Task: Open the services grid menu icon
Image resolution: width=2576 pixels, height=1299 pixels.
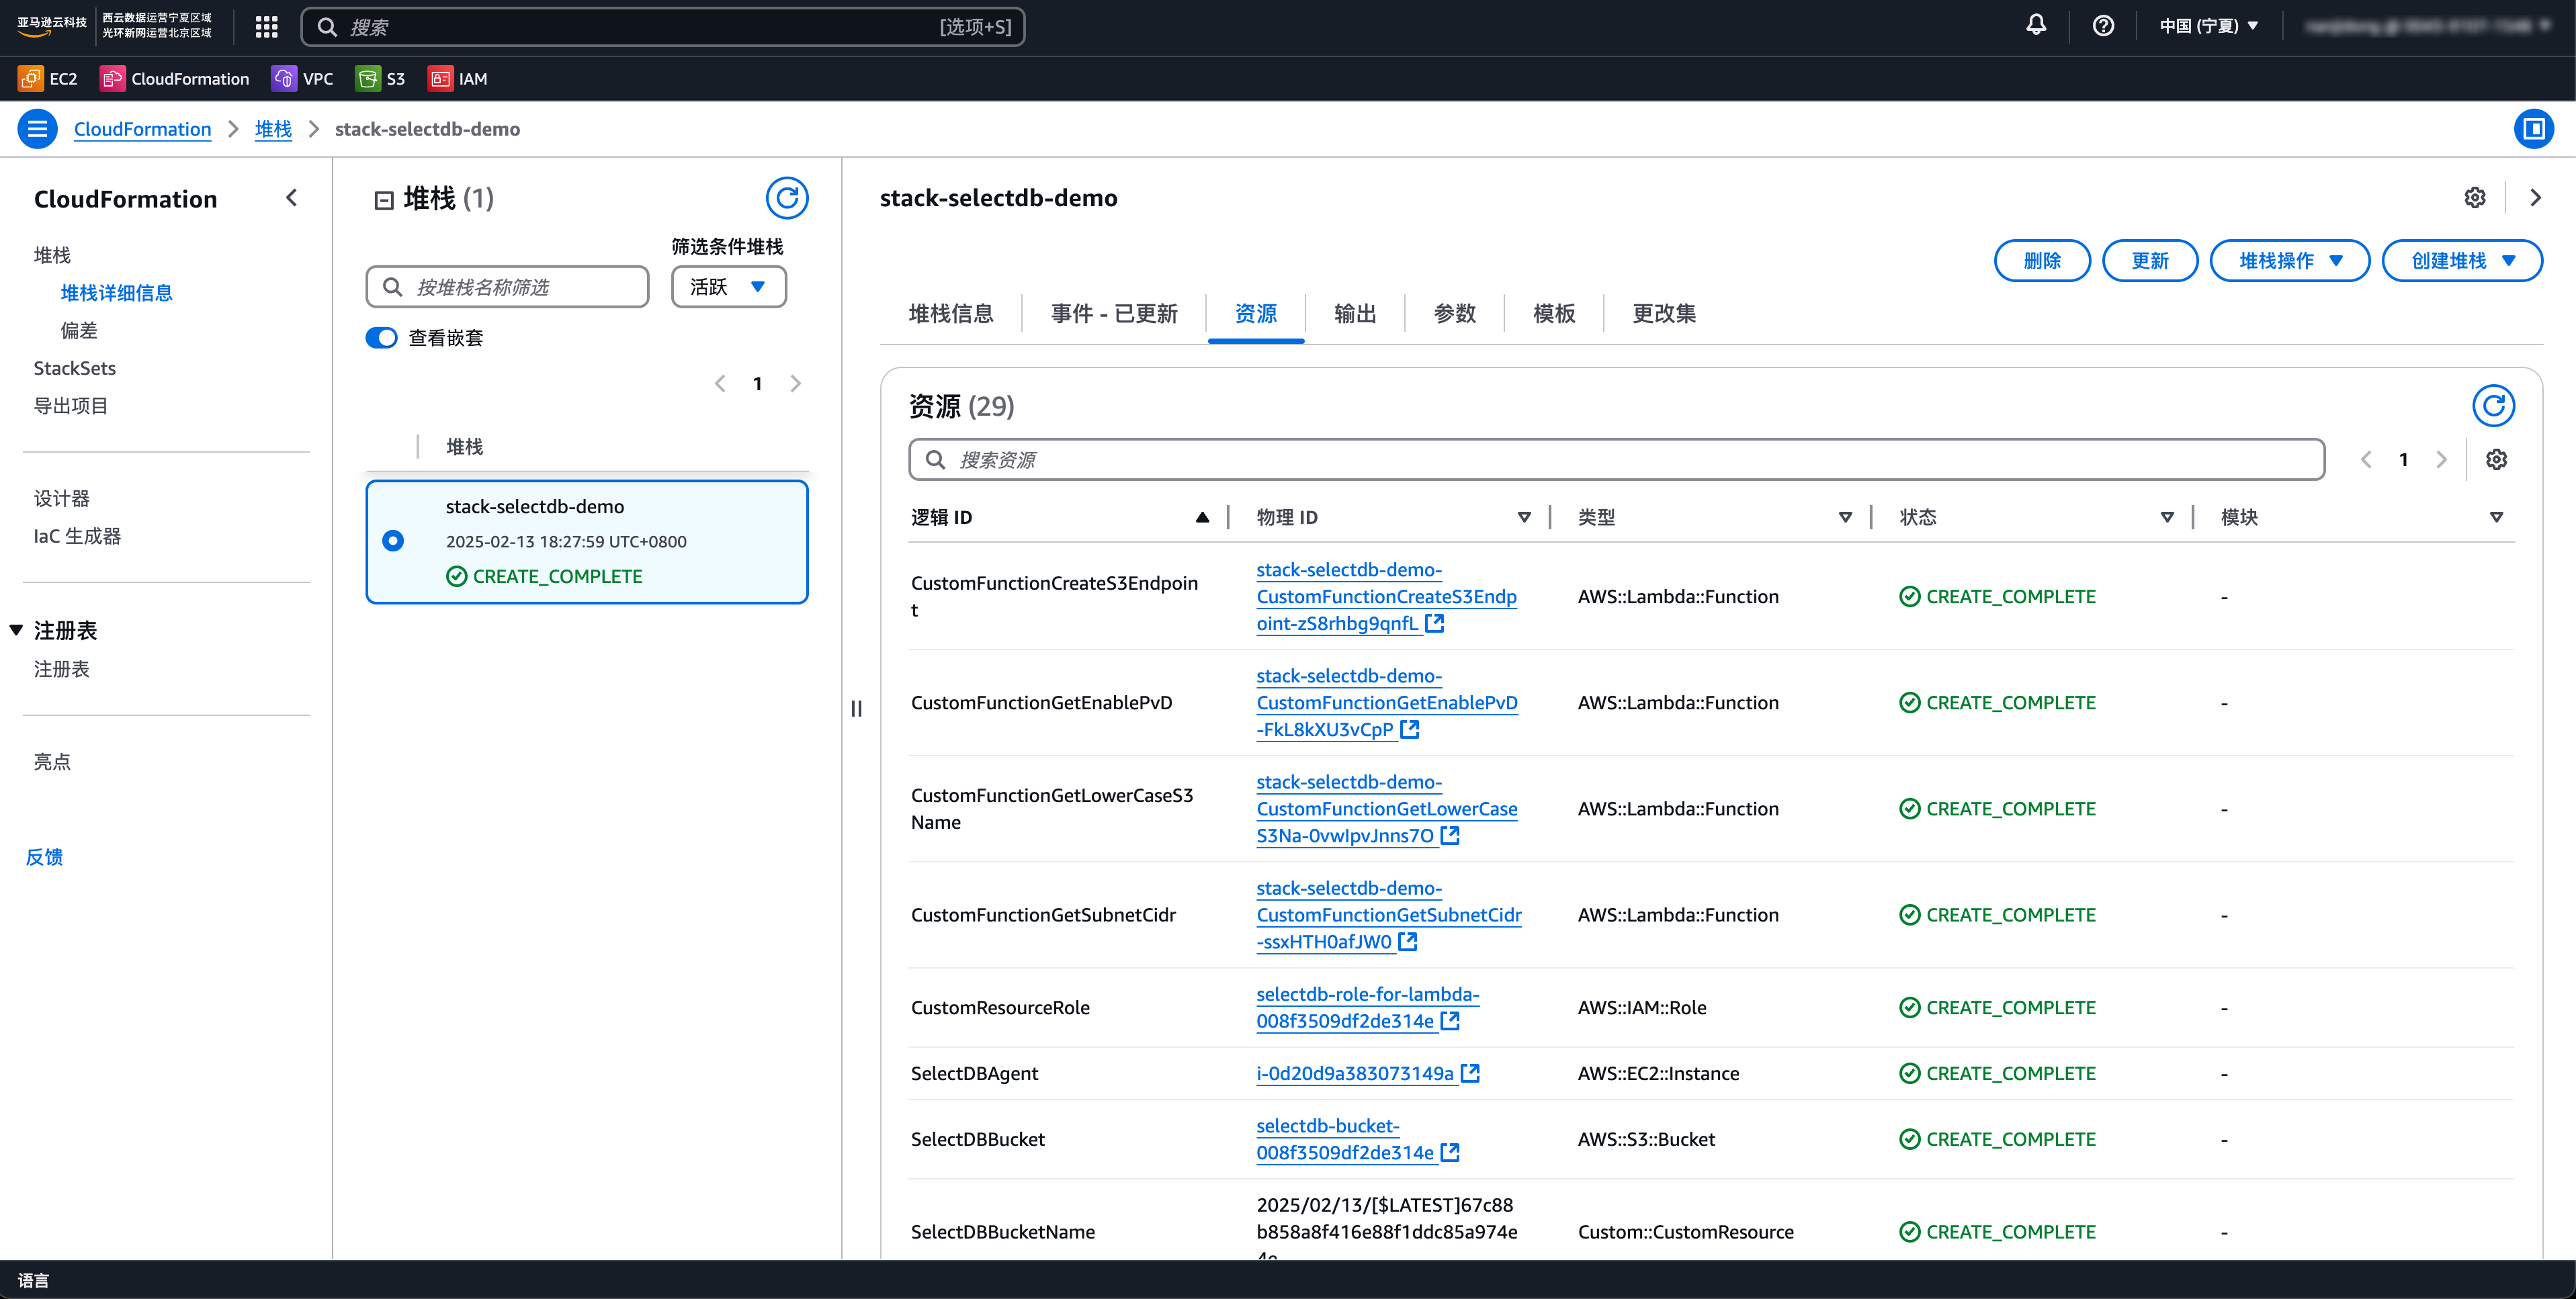Action: tap(266, 27)
